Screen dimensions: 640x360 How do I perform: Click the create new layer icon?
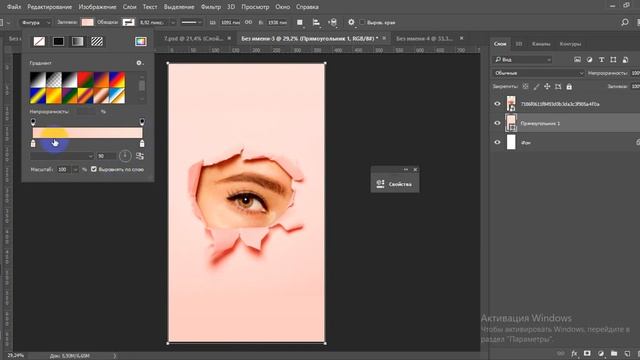[x=627, y=353]
